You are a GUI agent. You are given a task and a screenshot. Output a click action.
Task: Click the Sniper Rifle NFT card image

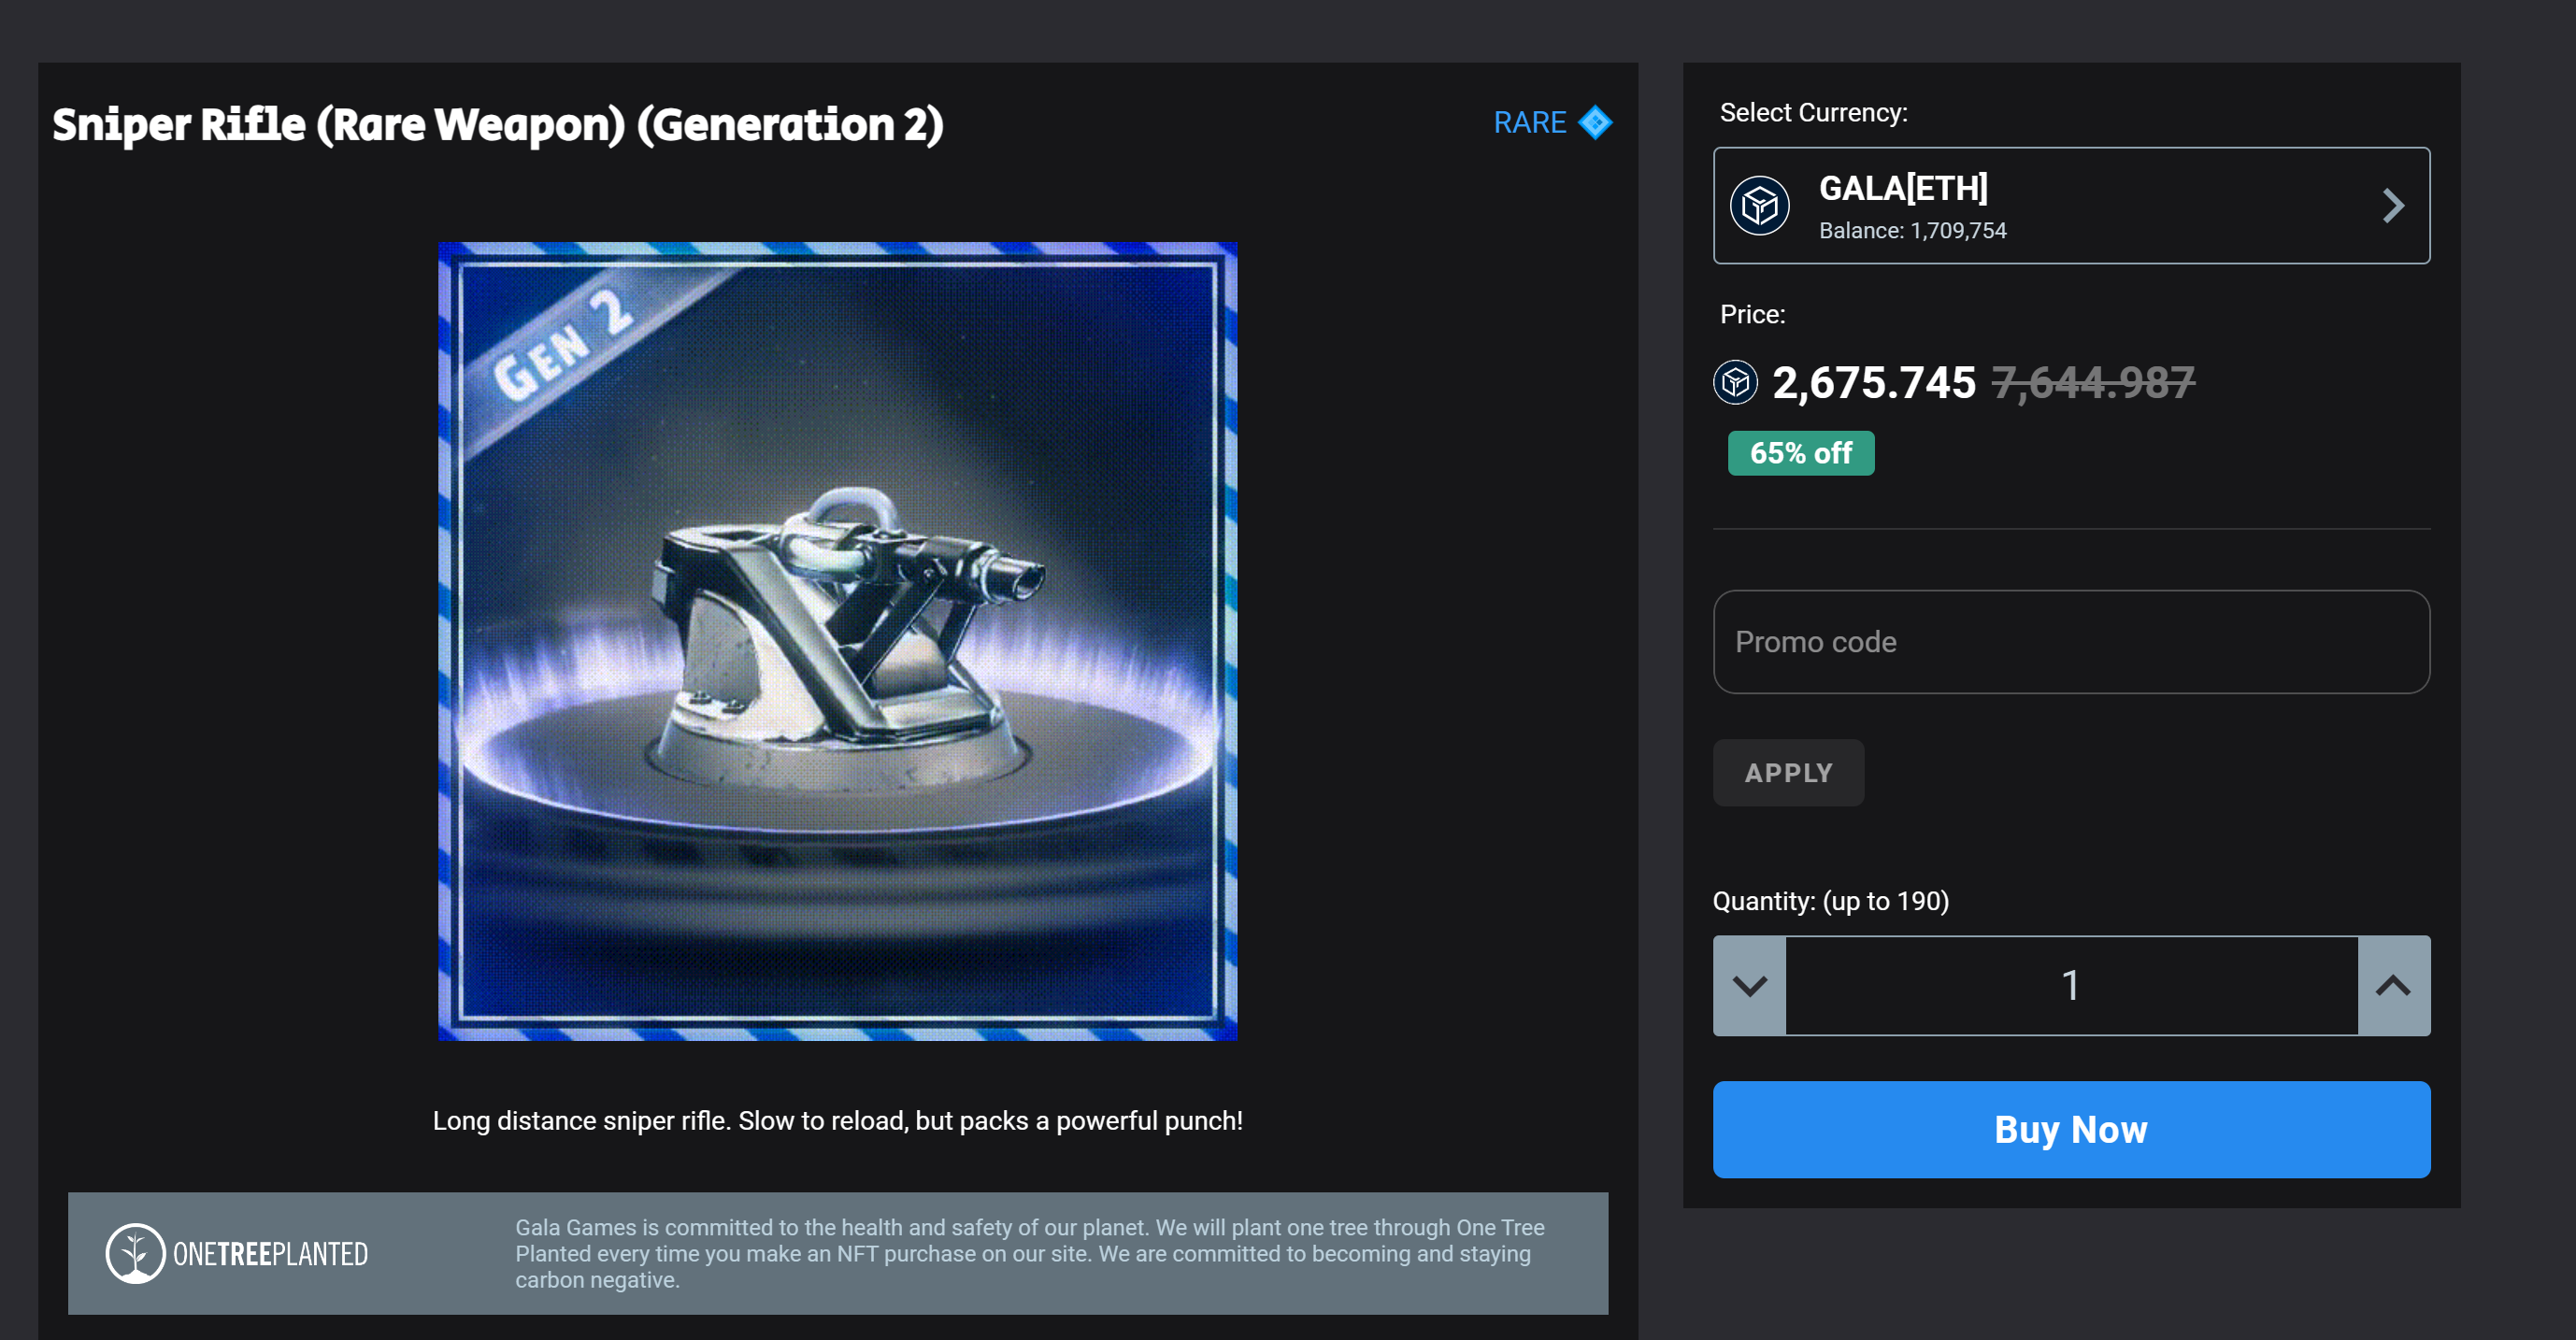837,641
